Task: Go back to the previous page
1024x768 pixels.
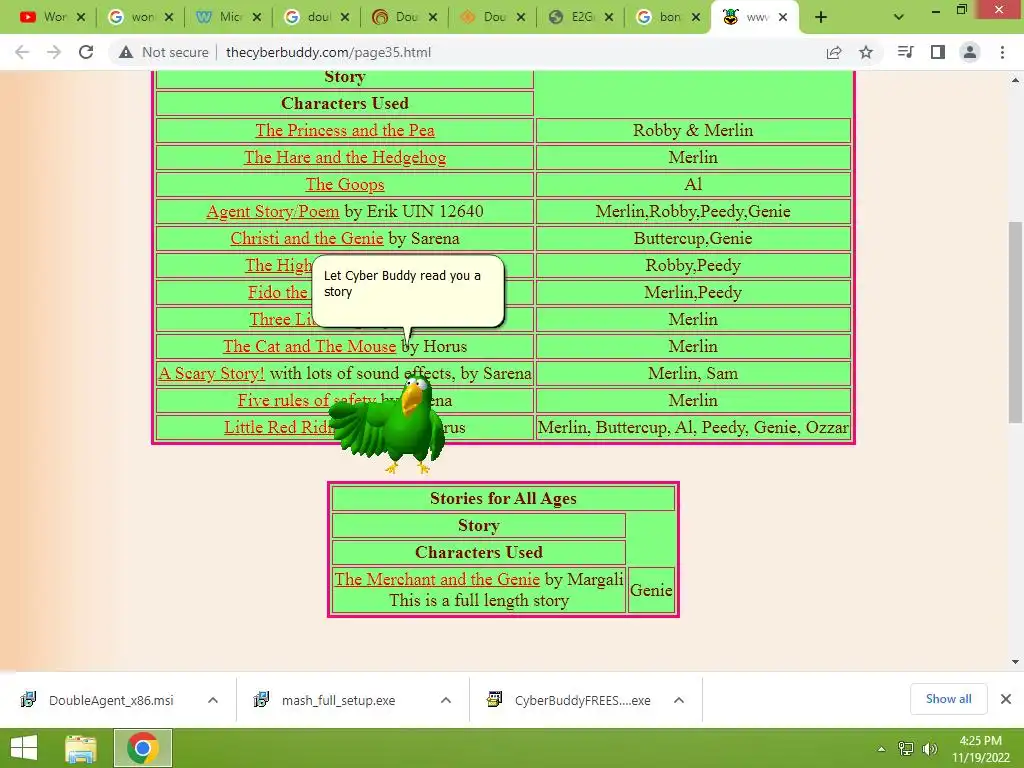Action: tap(22, 52)
